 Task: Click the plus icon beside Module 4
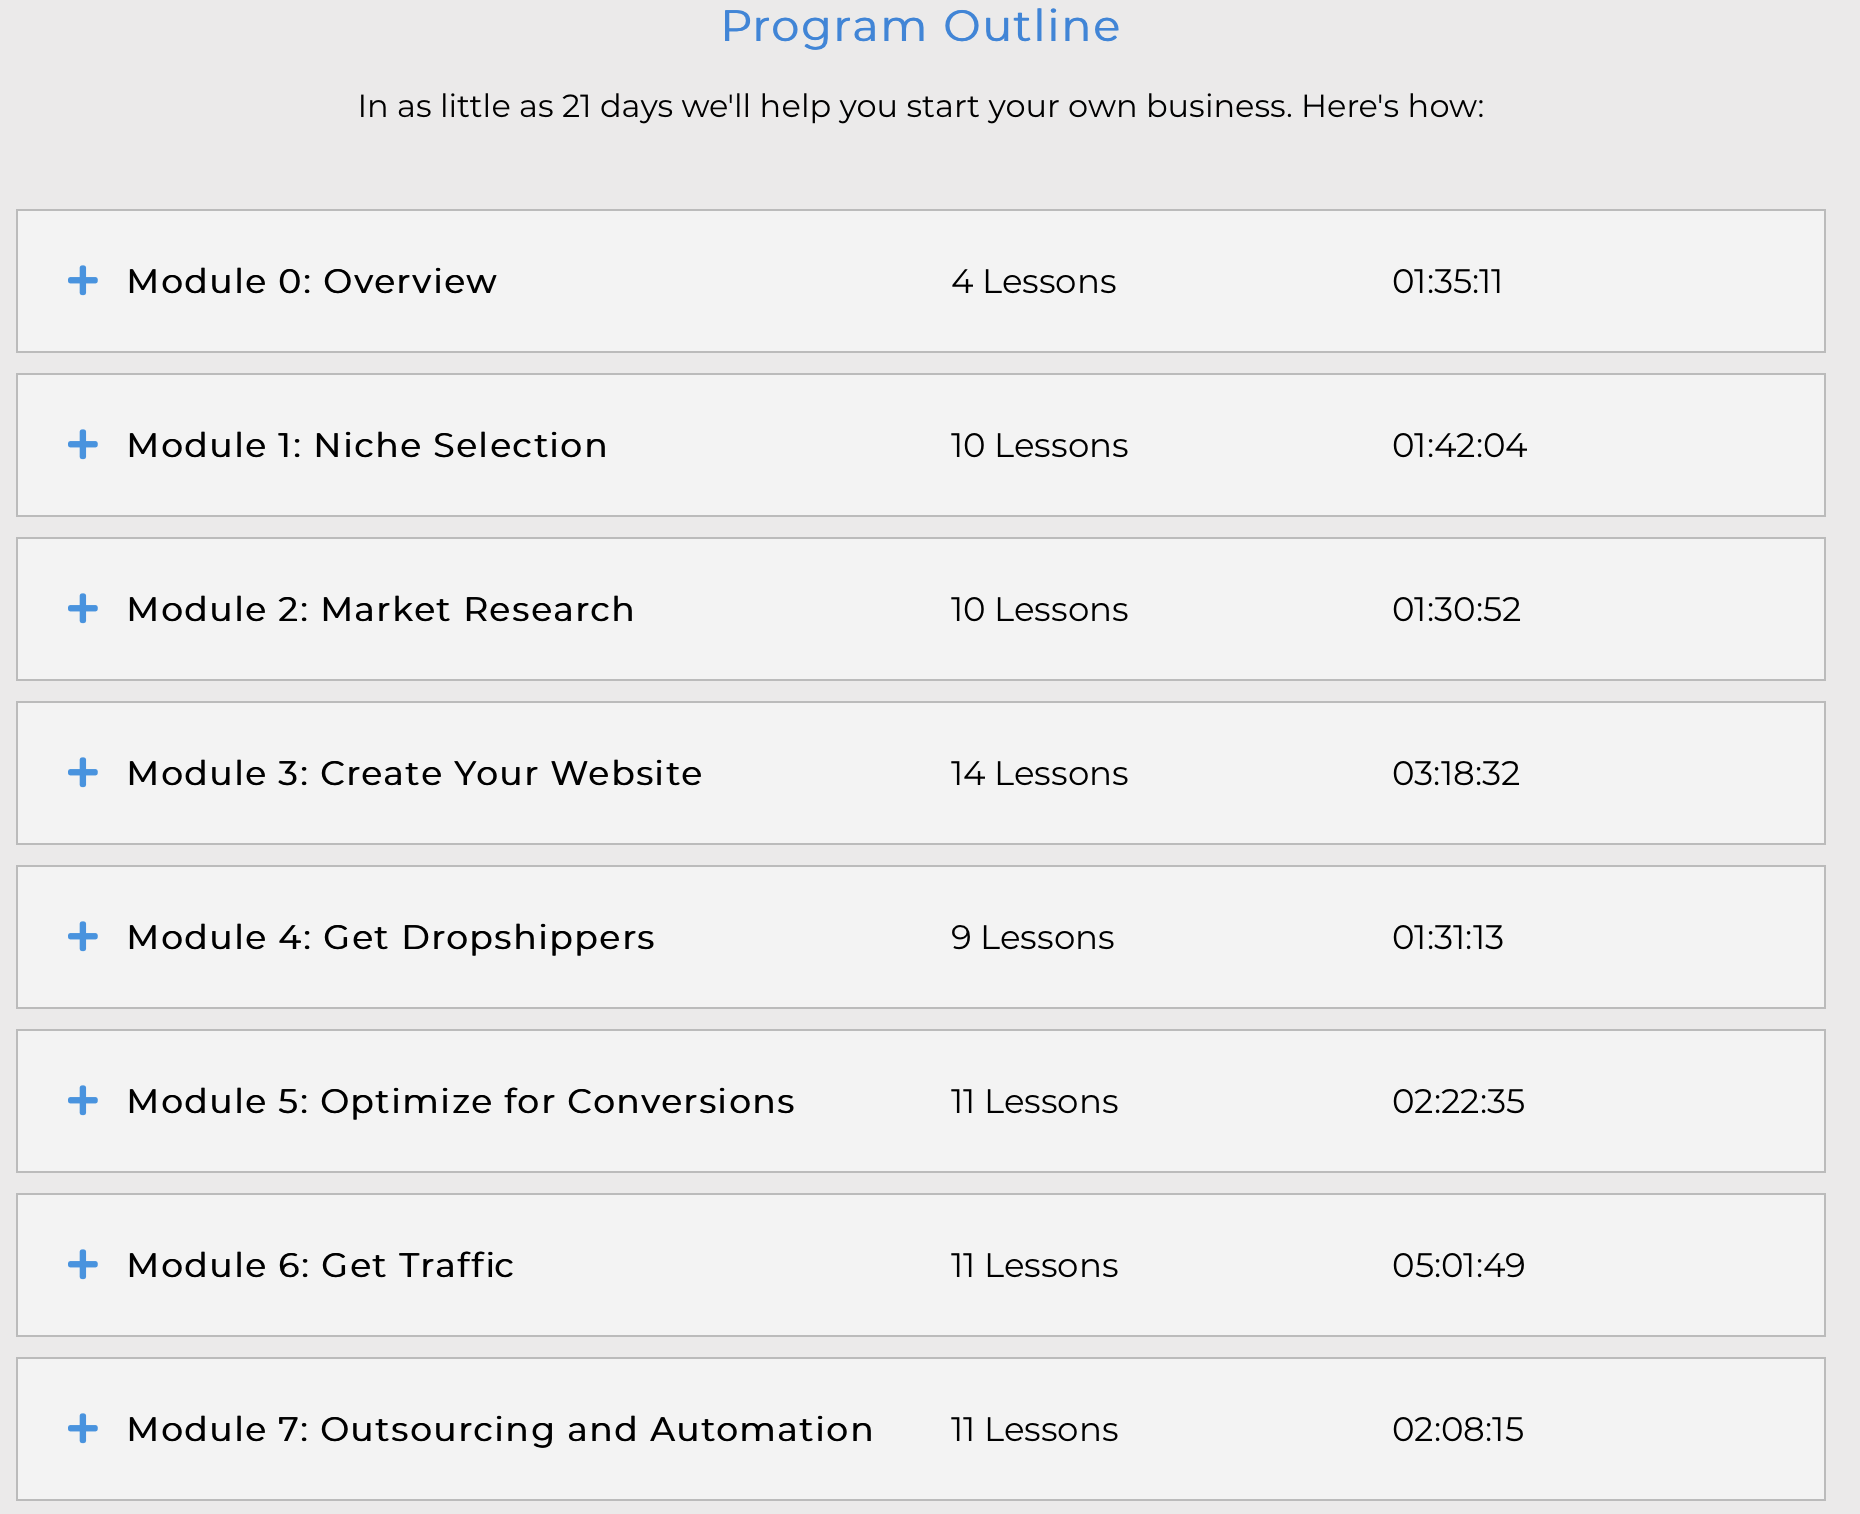tap(84, 937)
